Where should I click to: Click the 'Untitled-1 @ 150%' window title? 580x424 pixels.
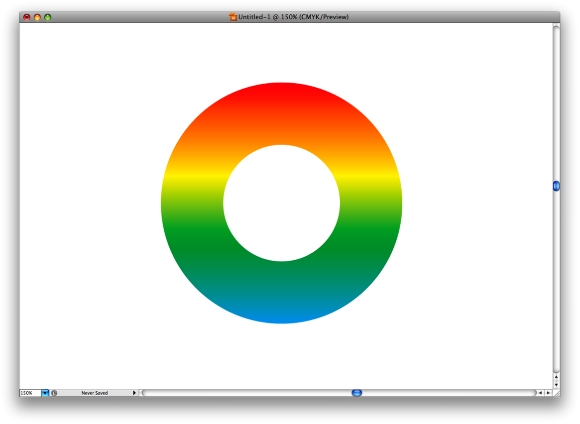tap(293, 17)
